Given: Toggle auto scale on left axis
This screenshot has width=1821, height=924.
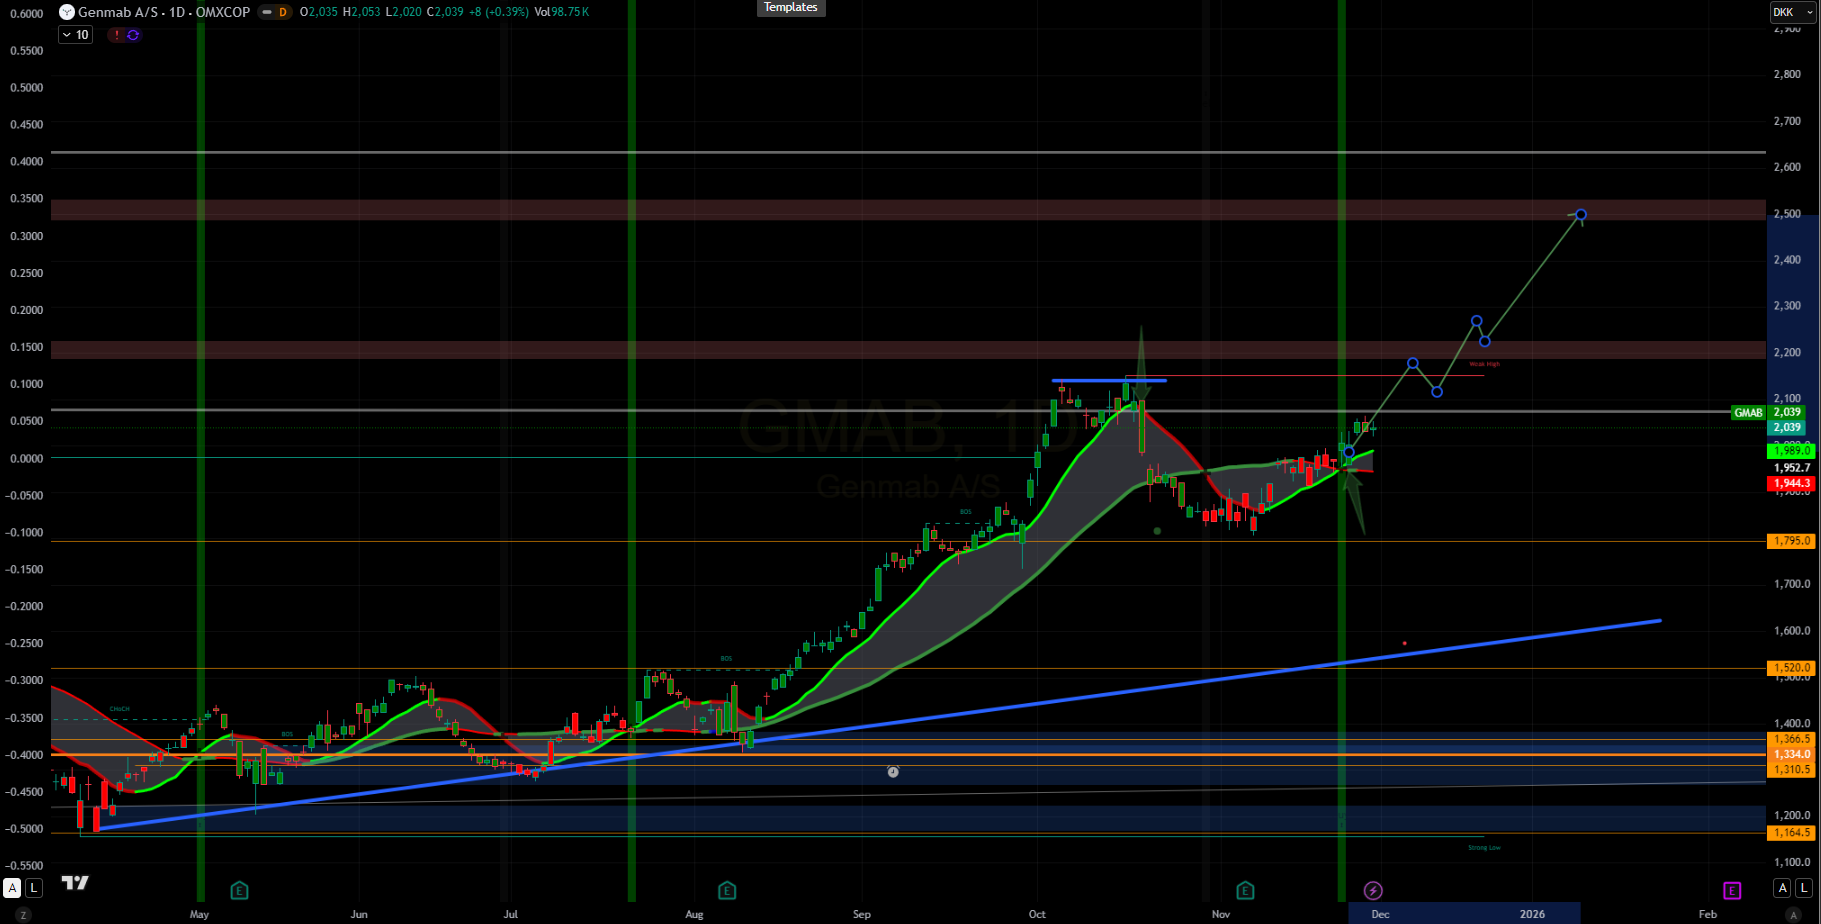Looking at the screenshot, I should (12, 888).
